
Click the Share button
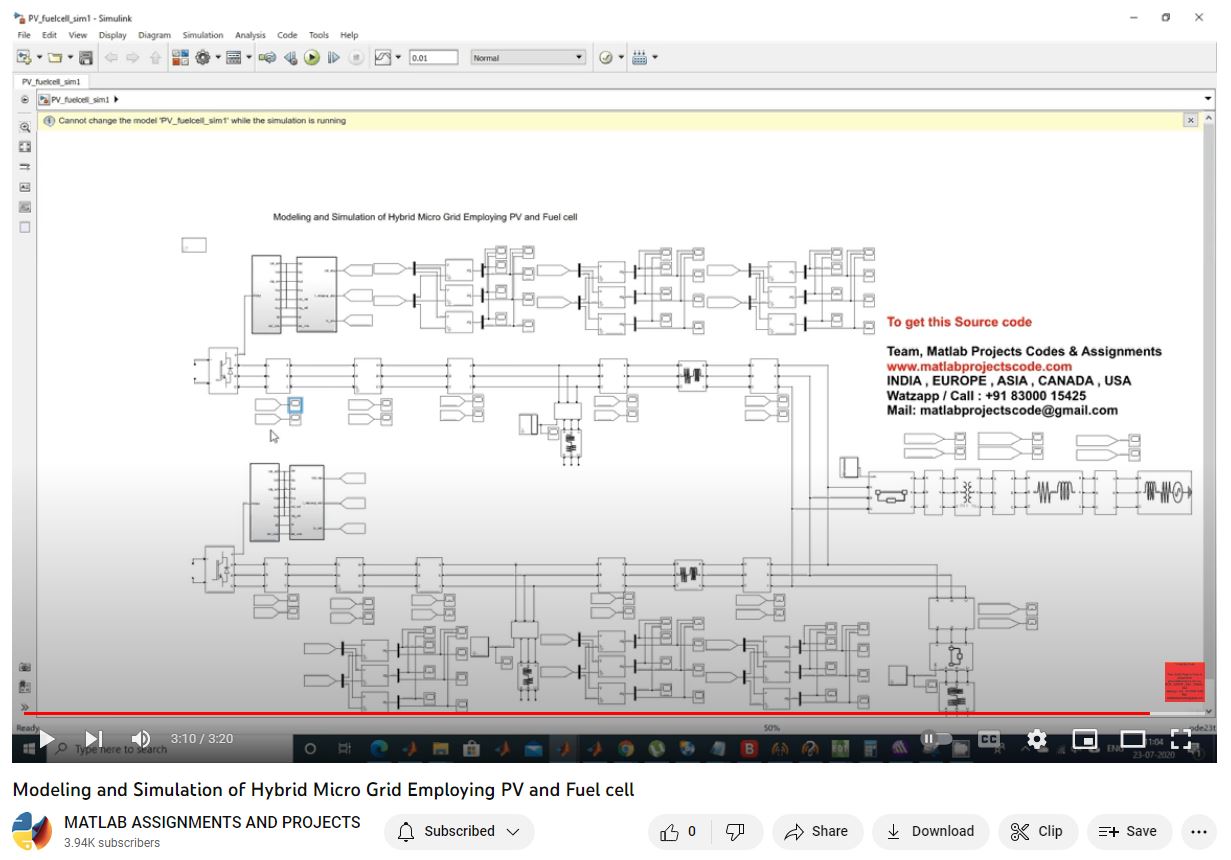pos(816,831)
